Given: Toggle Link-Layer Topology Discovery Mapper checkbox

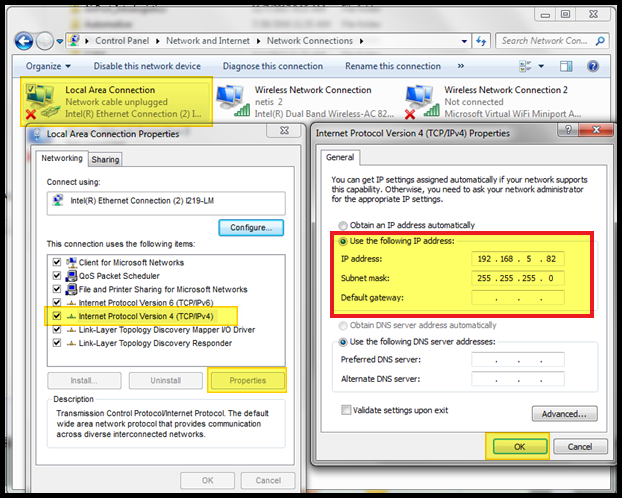Looking at the screenshot, I should click(57, 330).
